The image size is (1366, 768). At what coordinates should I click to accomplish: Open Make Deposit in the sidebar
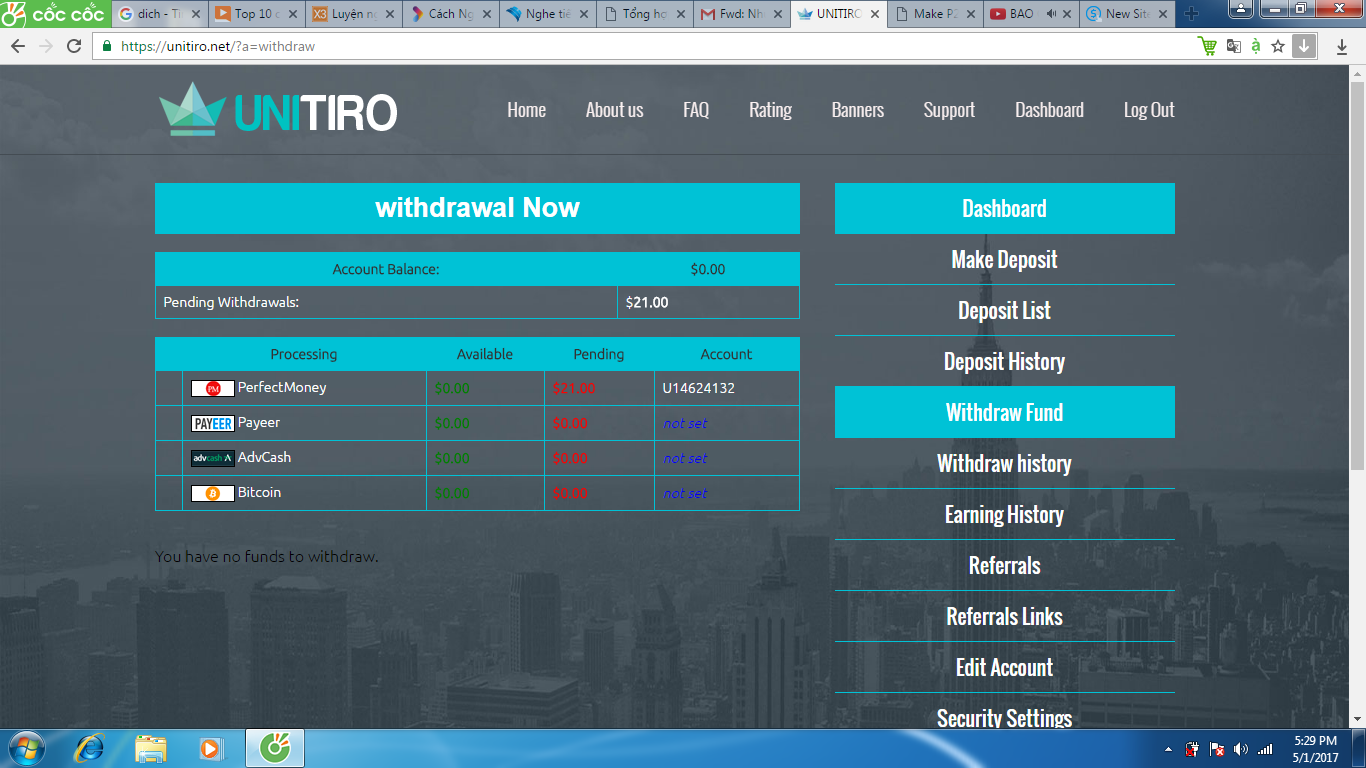pyautogui.click(x=1005, y=259)
